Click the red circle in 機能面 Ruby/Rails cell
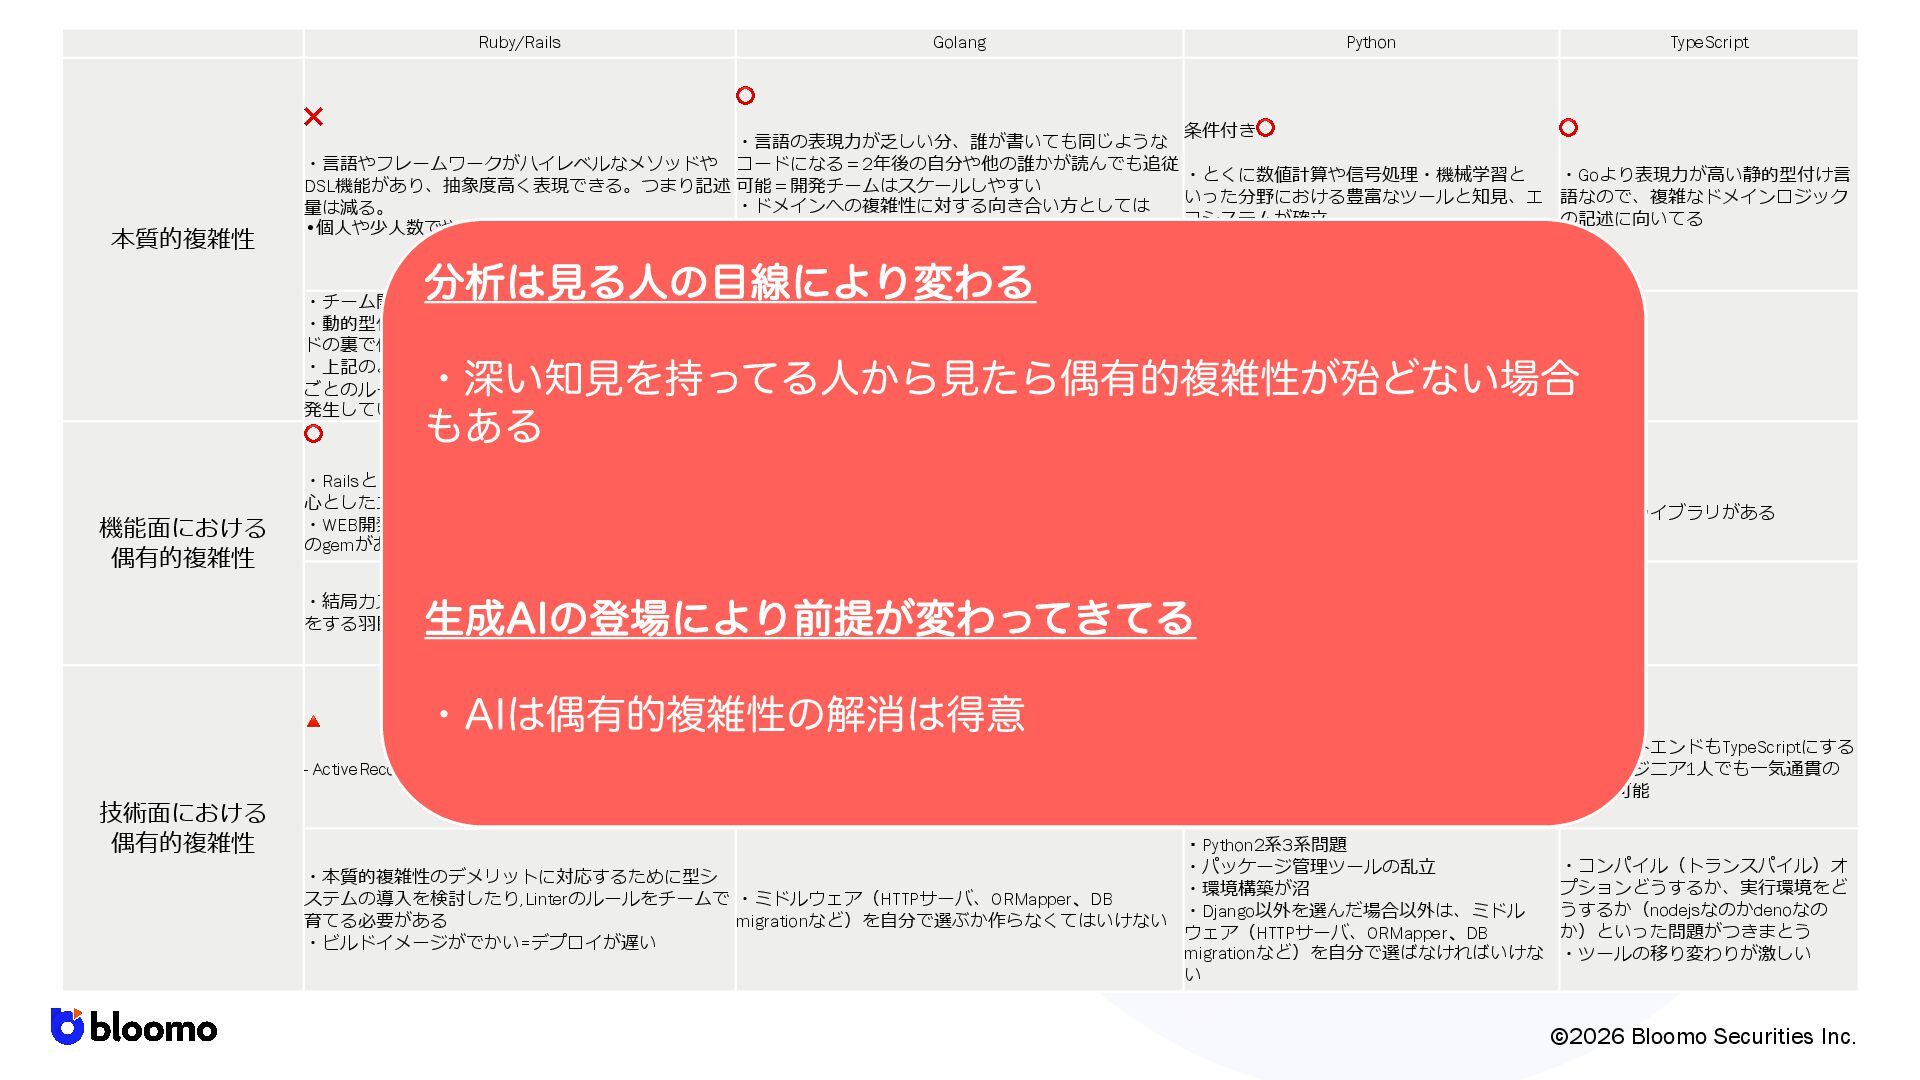Viewport: 1920px width, 1080px height. [313, 434]
